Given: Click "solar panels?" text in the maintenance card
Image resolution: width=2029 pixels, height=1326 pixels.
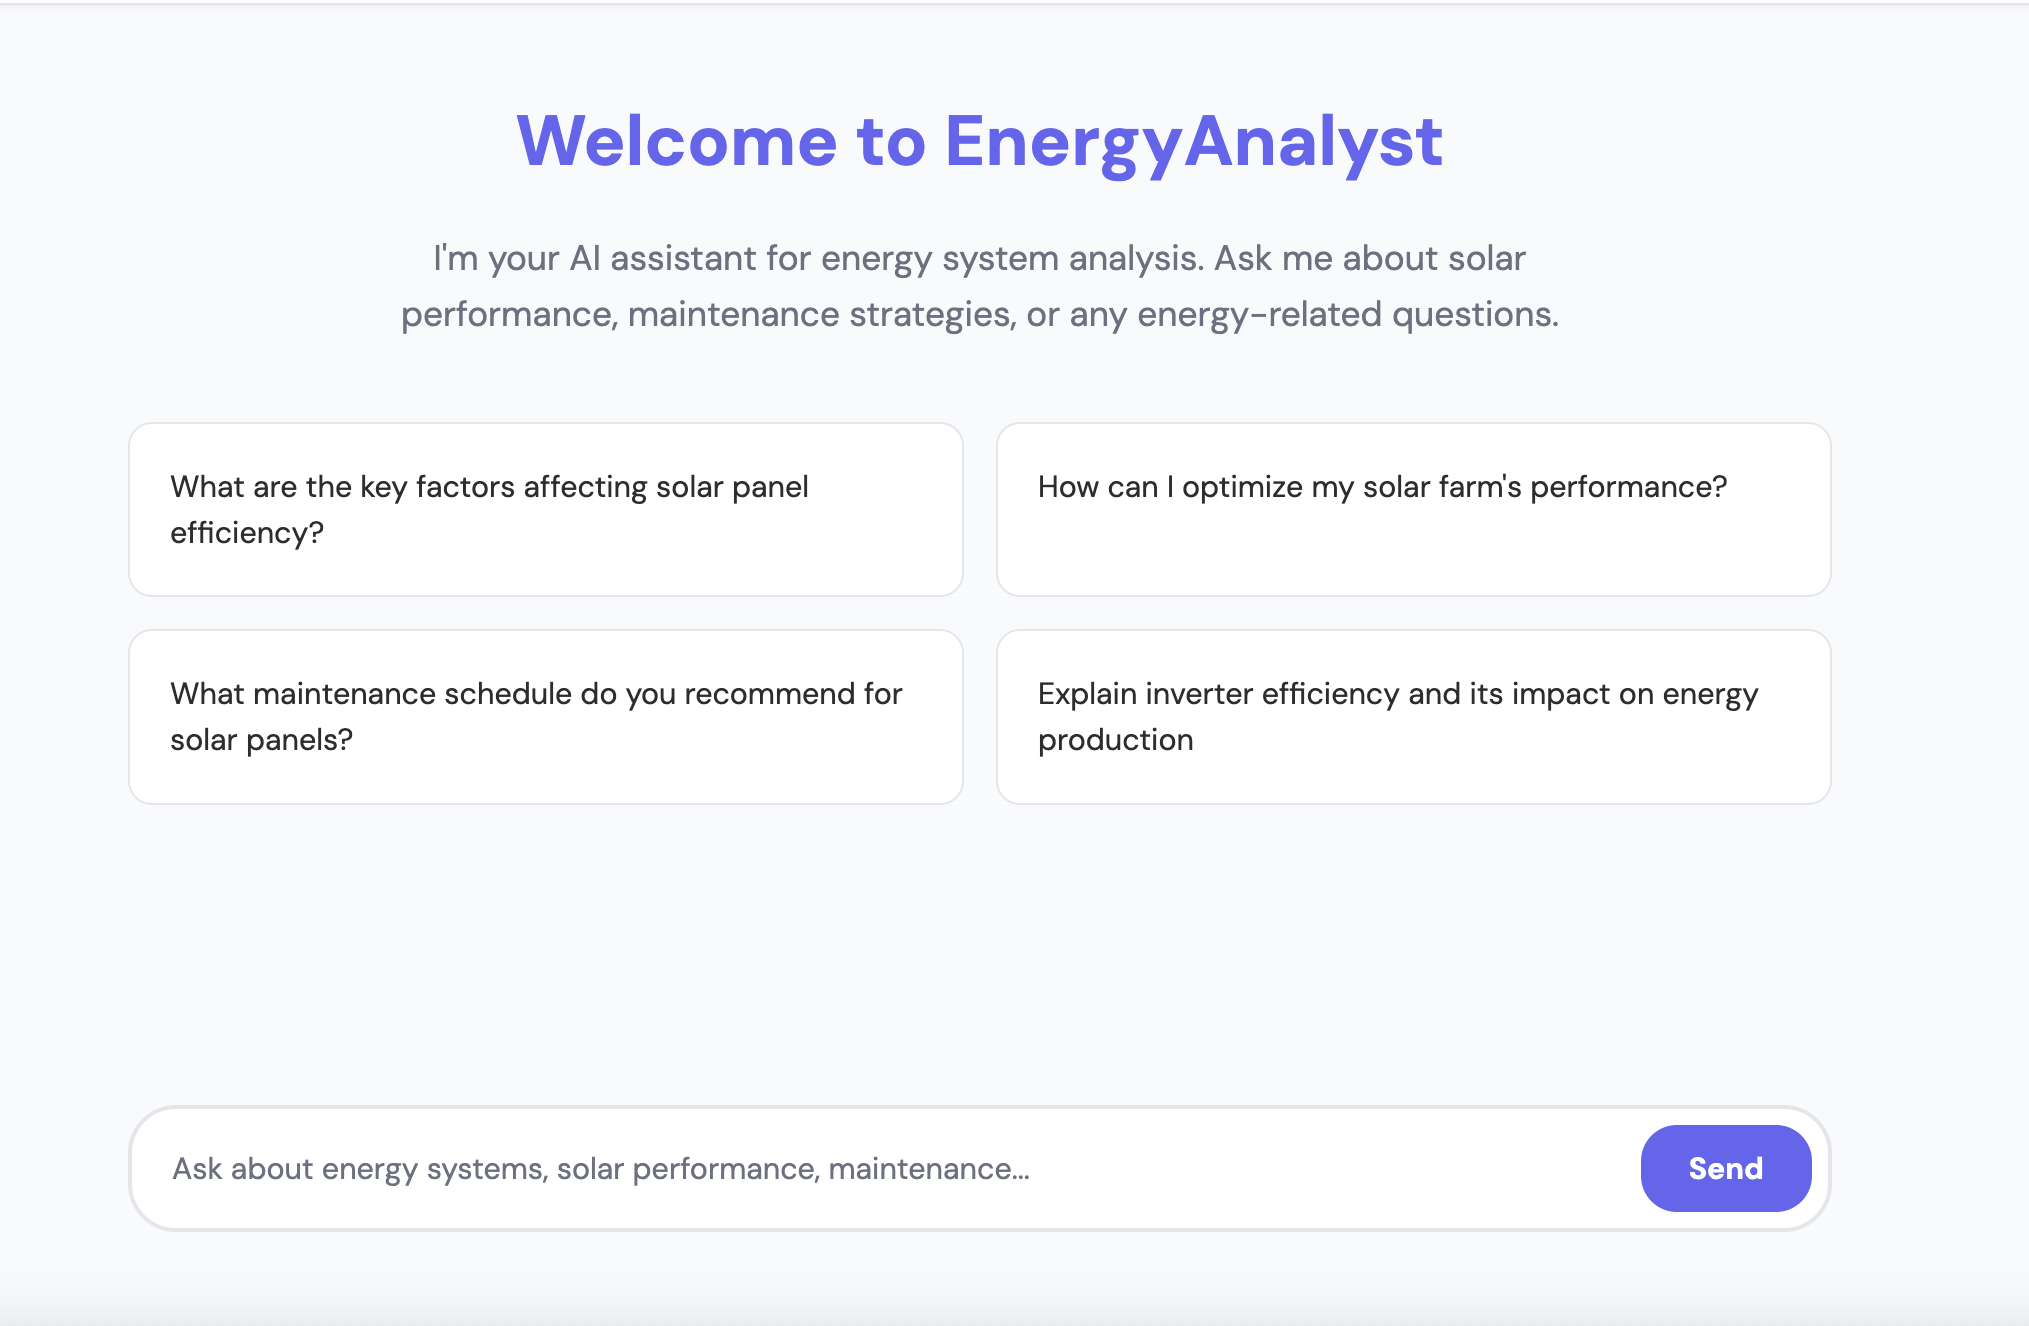Looking at the screenshot, I should (261, 739).
